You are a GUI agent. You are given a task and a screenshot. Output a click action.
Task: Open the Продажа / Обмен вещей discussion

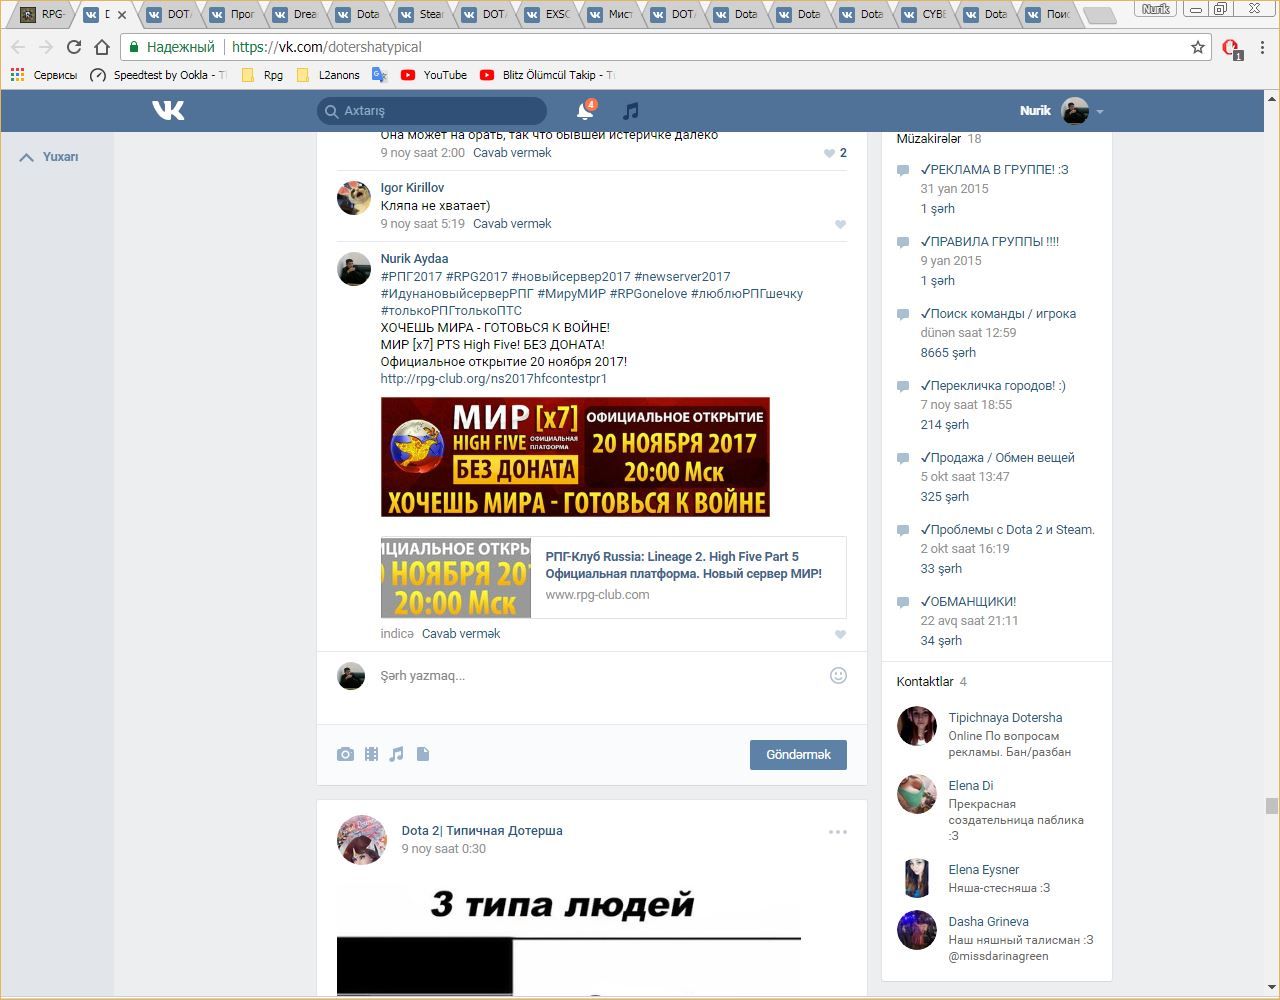pyautogui.click(x=997, y=458)
